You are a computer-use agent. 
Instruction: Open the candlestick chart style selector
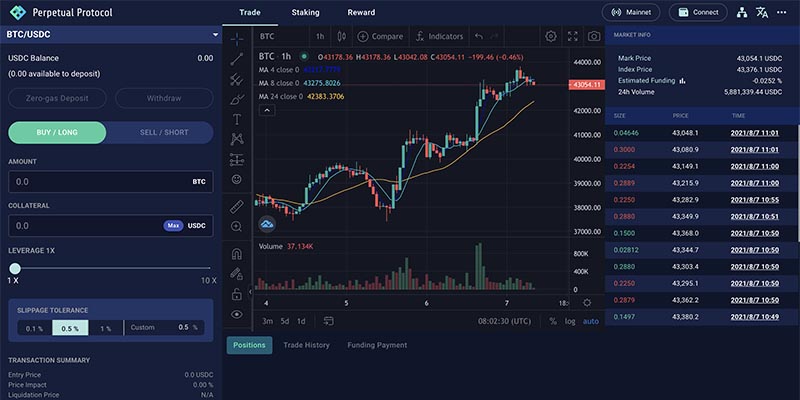coord(342,36)
